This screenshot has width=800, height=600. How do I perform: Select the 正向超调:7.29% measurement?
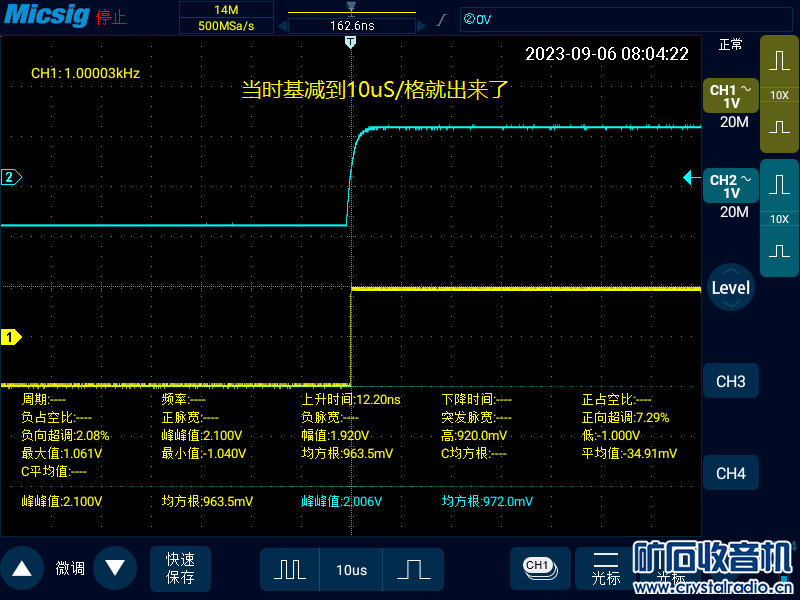[x=626, y=418]
